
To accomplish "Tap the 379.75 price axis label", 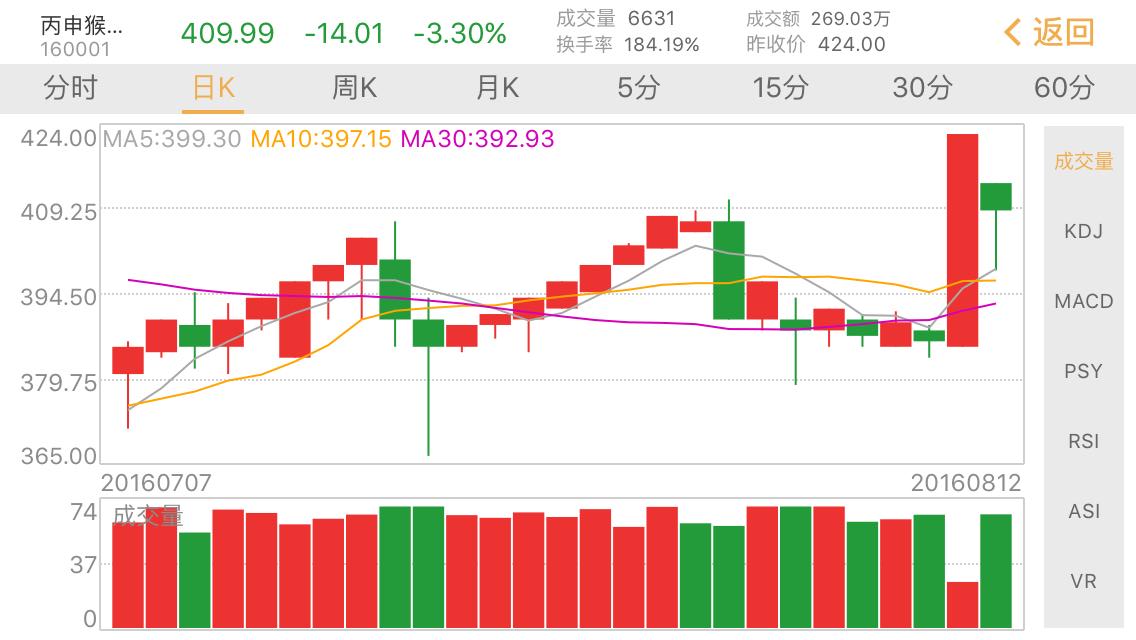I will pos(59,383).
